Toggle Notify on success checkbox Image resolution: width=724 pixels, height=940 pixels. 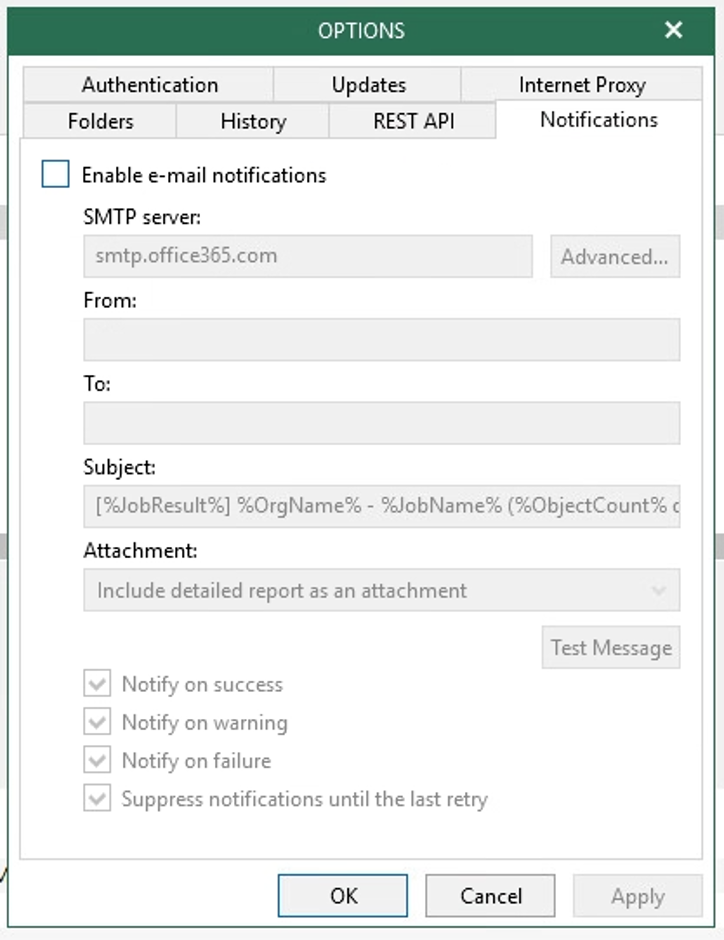(x=97, y=685)
